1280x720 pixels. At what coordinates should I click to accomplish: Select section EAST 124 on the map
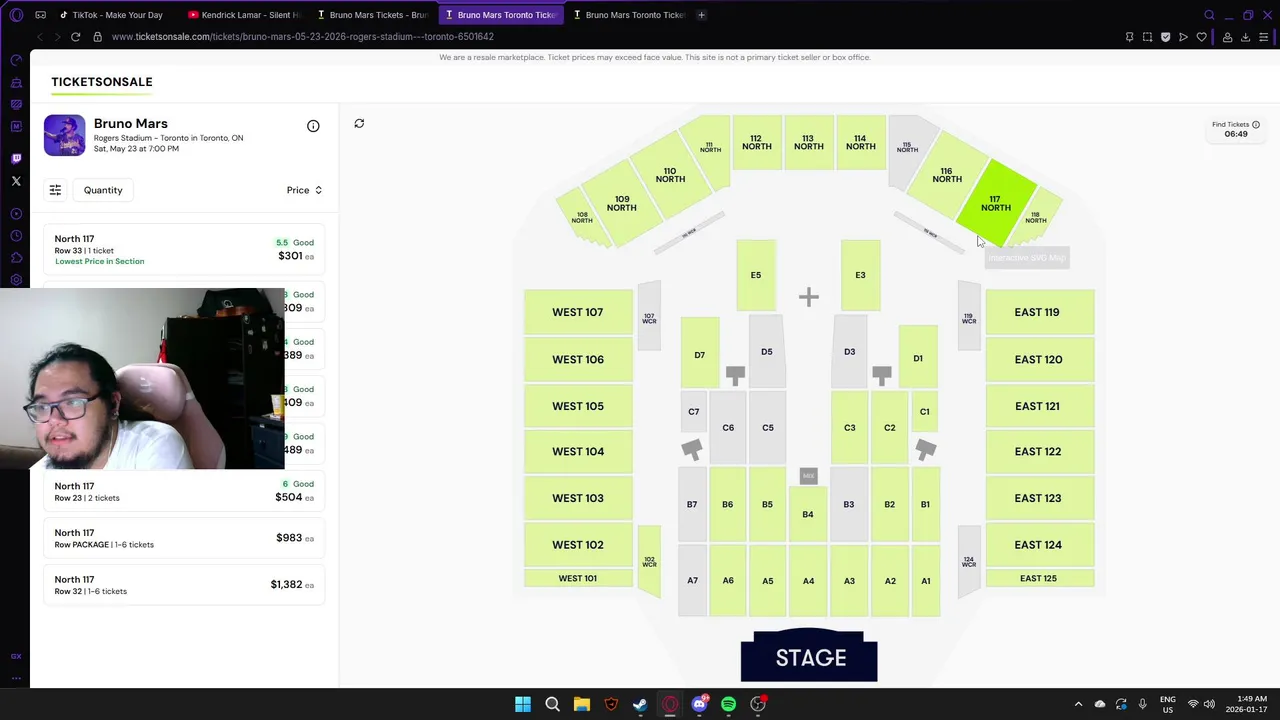coord(1038,545)
